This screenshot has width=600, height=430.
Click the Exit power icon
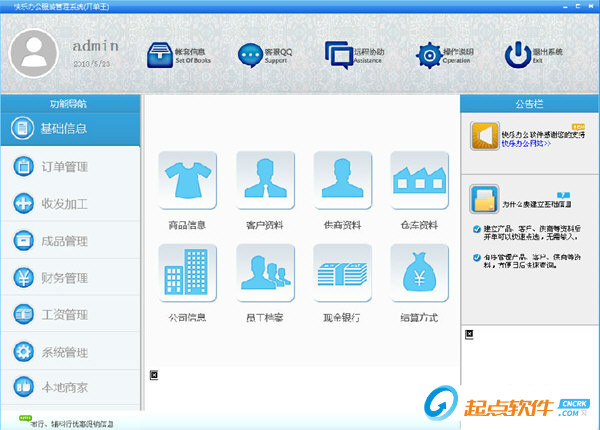coord(517,55)
